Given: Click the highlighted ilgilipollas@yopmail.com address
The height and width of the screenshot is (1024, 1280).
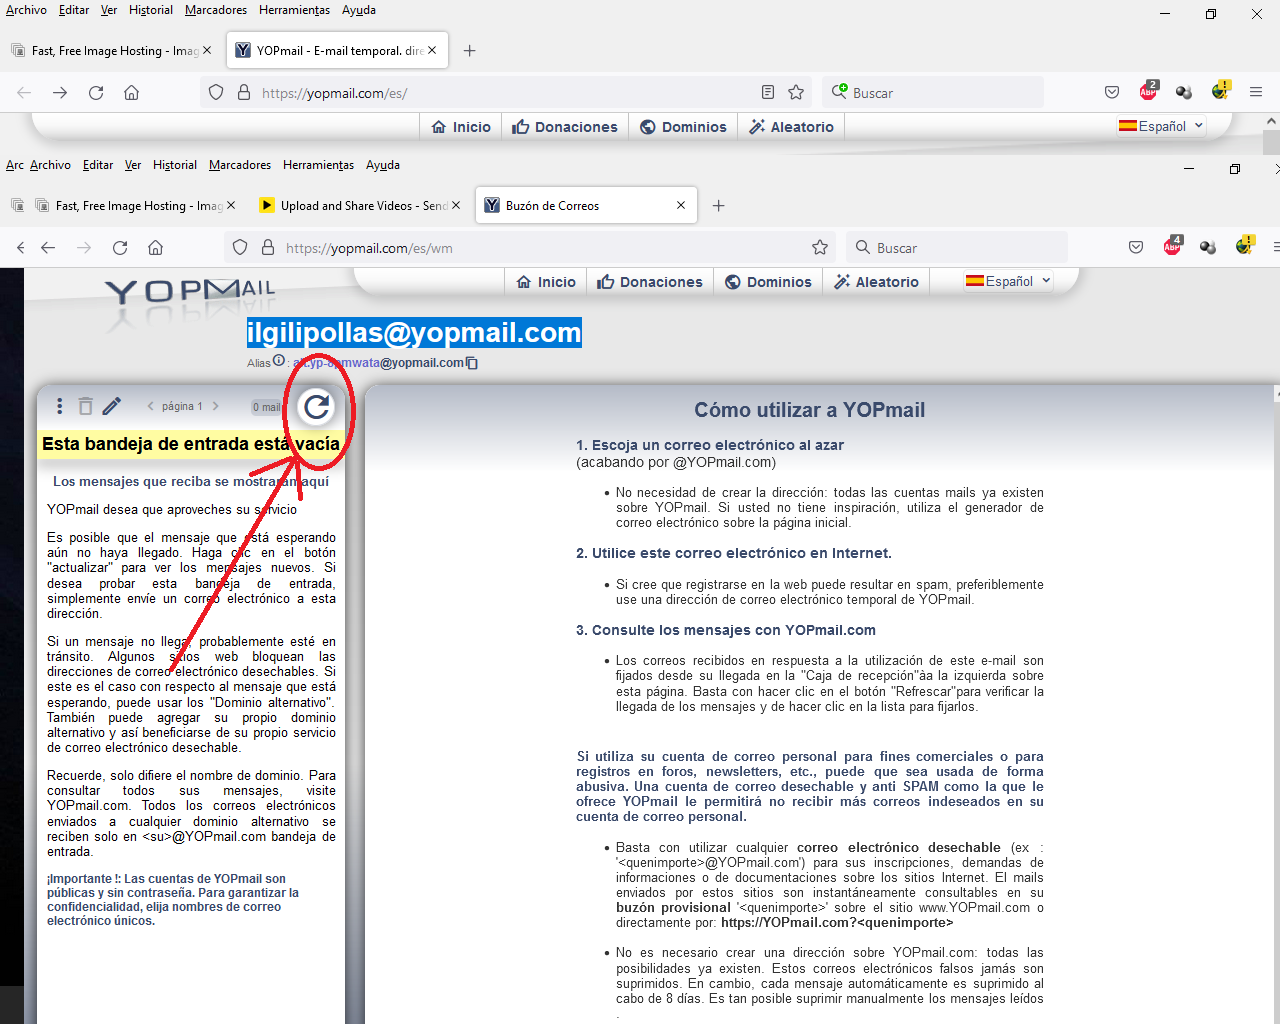Looking at the screenshot, I should click(x=414, y=333).
